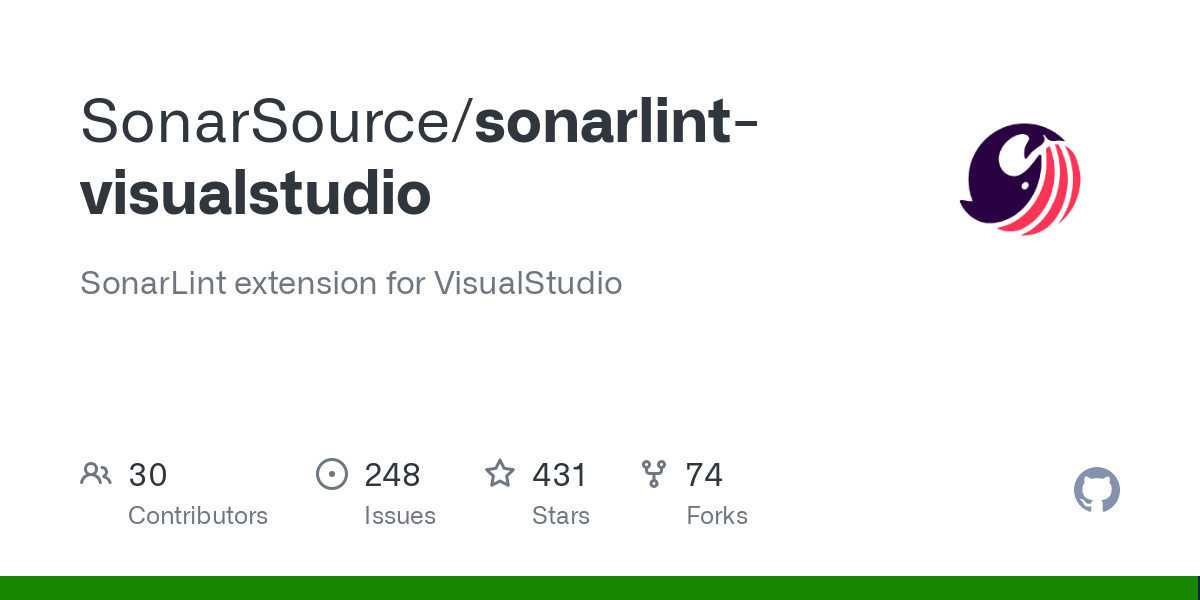
Task: Click the Contributors people icon
Action: [x=96, y=474]
